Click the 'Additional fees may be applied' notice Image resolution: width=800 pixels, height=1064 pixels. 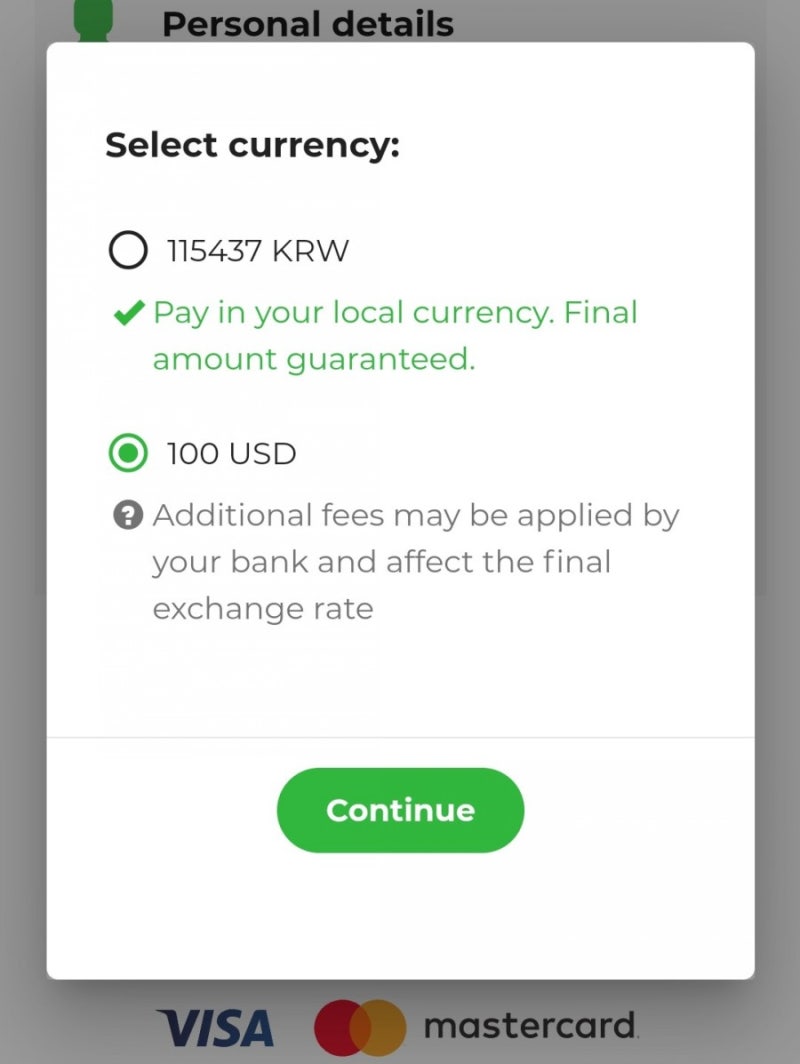tap(415, 516)
